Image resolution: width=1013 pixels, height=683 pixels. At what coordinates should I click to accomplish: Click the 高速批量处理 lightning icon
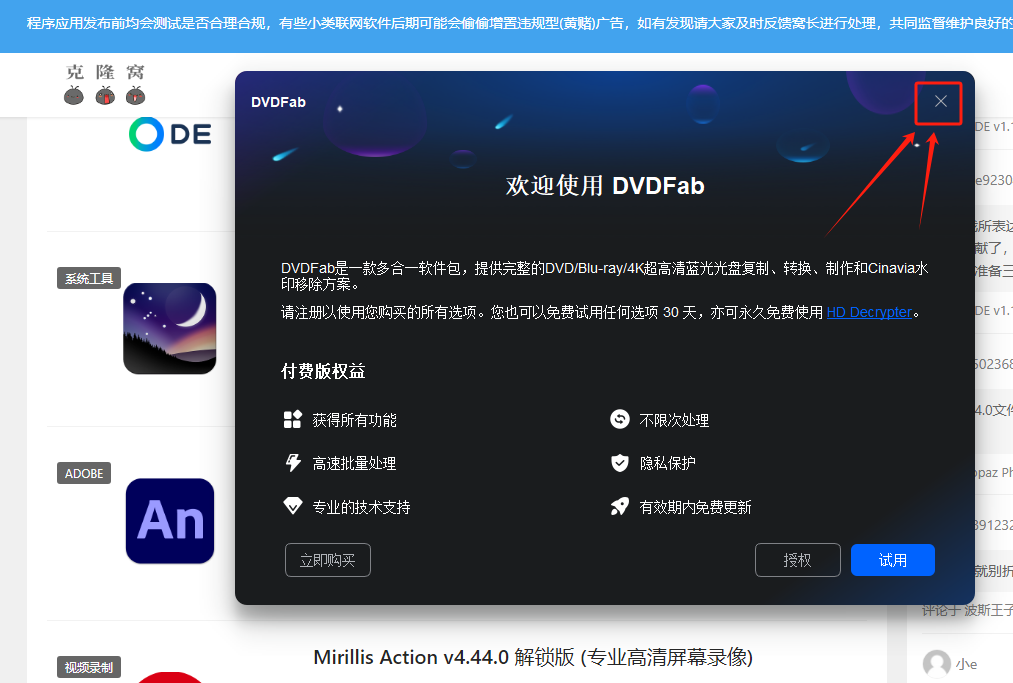tap(293, 463)
